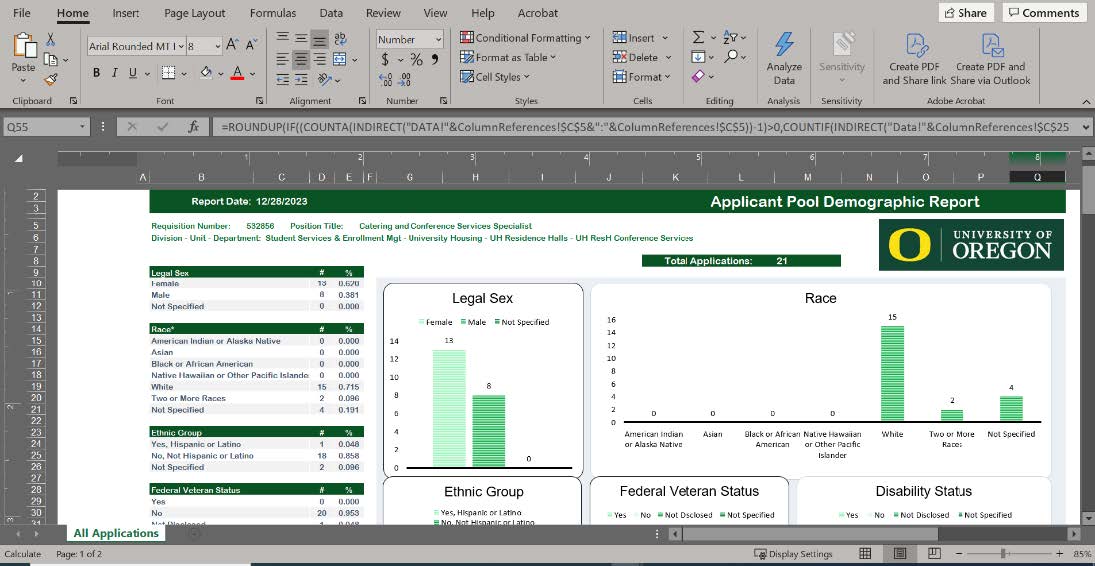The height and width of the screenshot is (566, 1095).
Task: Decrease font size with the smaller A icon
Action: click(x=251, y=45)
